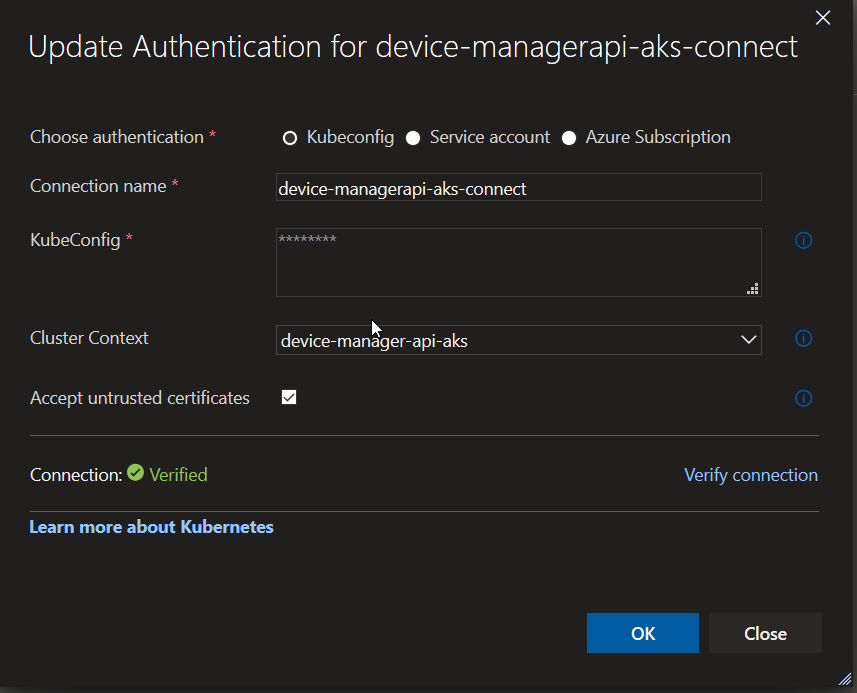Show info for Accept untrusted certificates
The height and width of the screenshot is (693, 857).
click(x=803, y=398)
